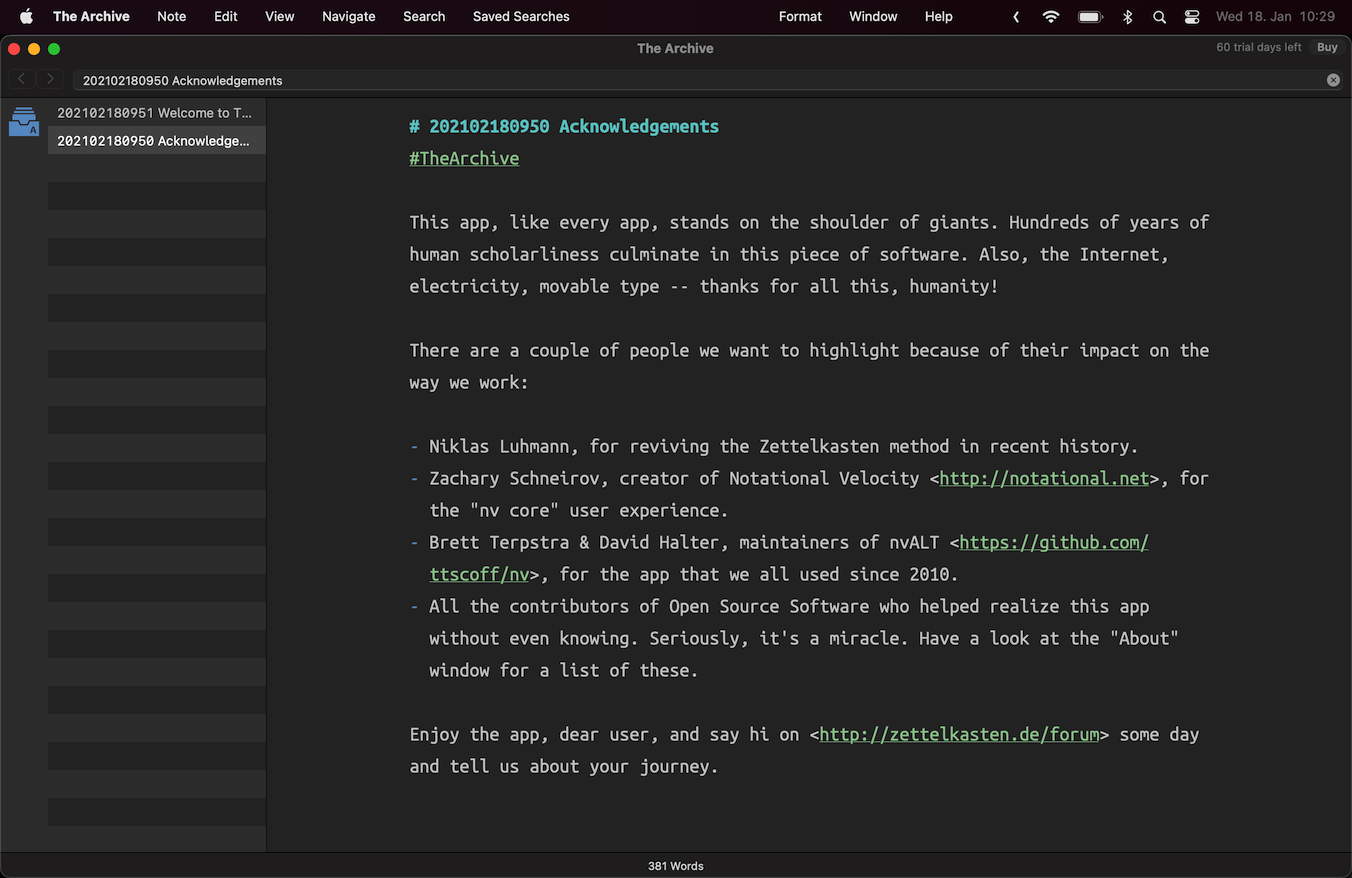The width and height of the screenshot is (1352, 878).
Task: Open the Edit menu
Action: coord(226,16)
